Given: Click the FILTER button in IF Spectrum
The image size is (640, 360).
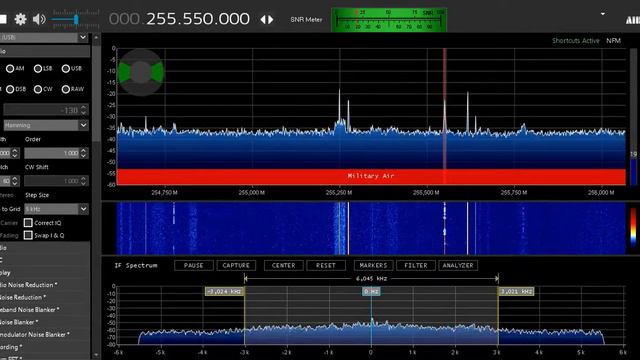Looking at the screenshot, I should click(416, 265).
